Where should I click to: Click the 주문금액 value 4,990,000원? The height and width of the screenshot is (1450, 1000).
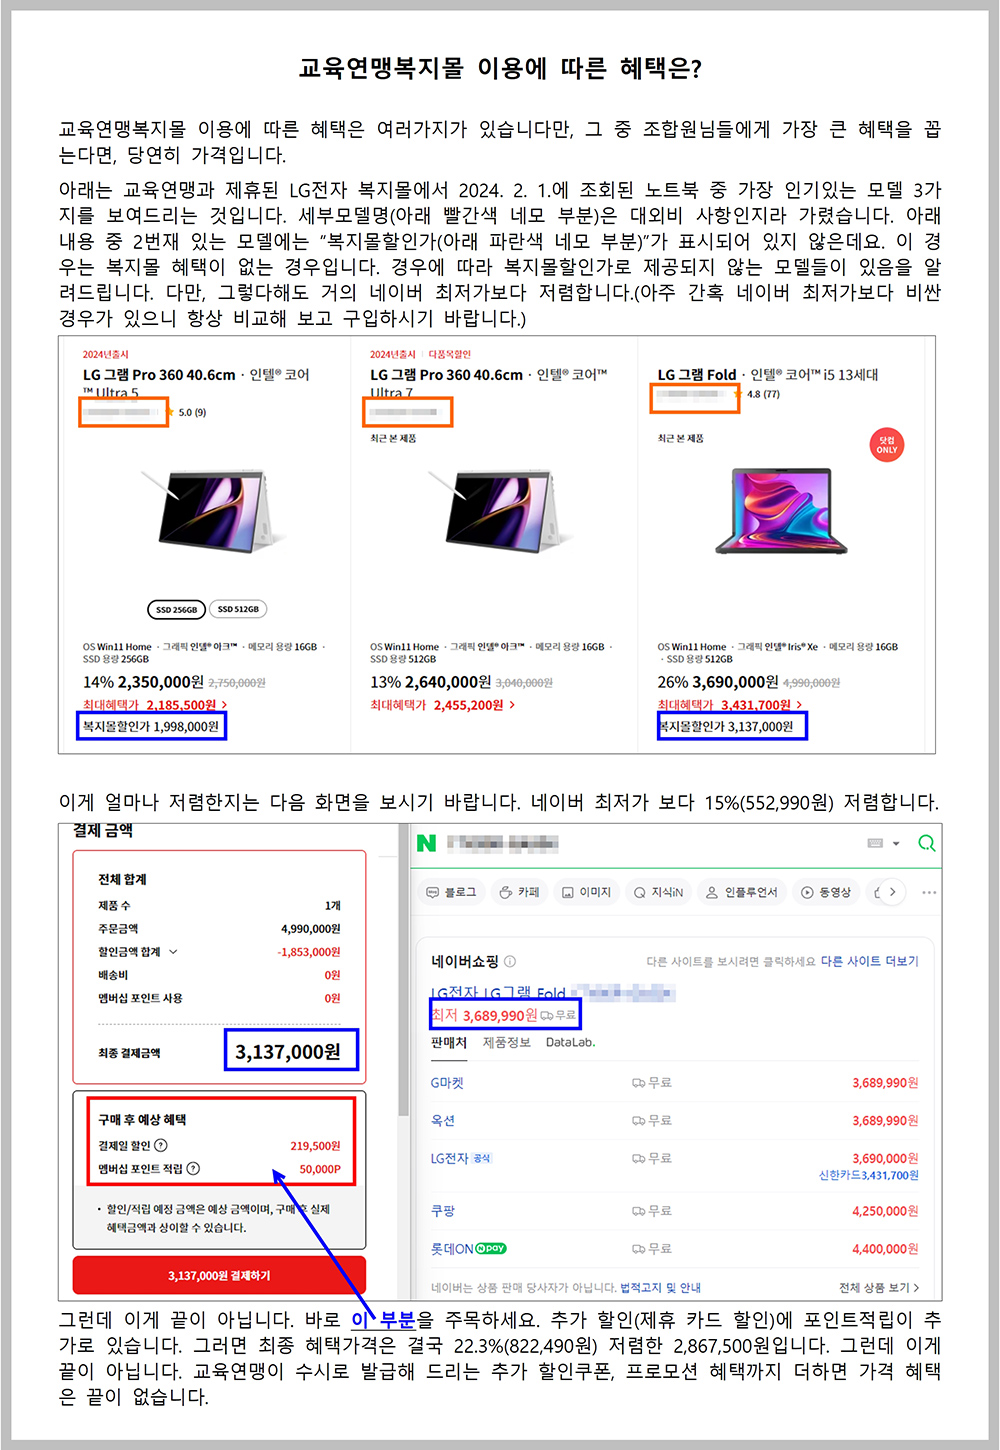point(311,929)
